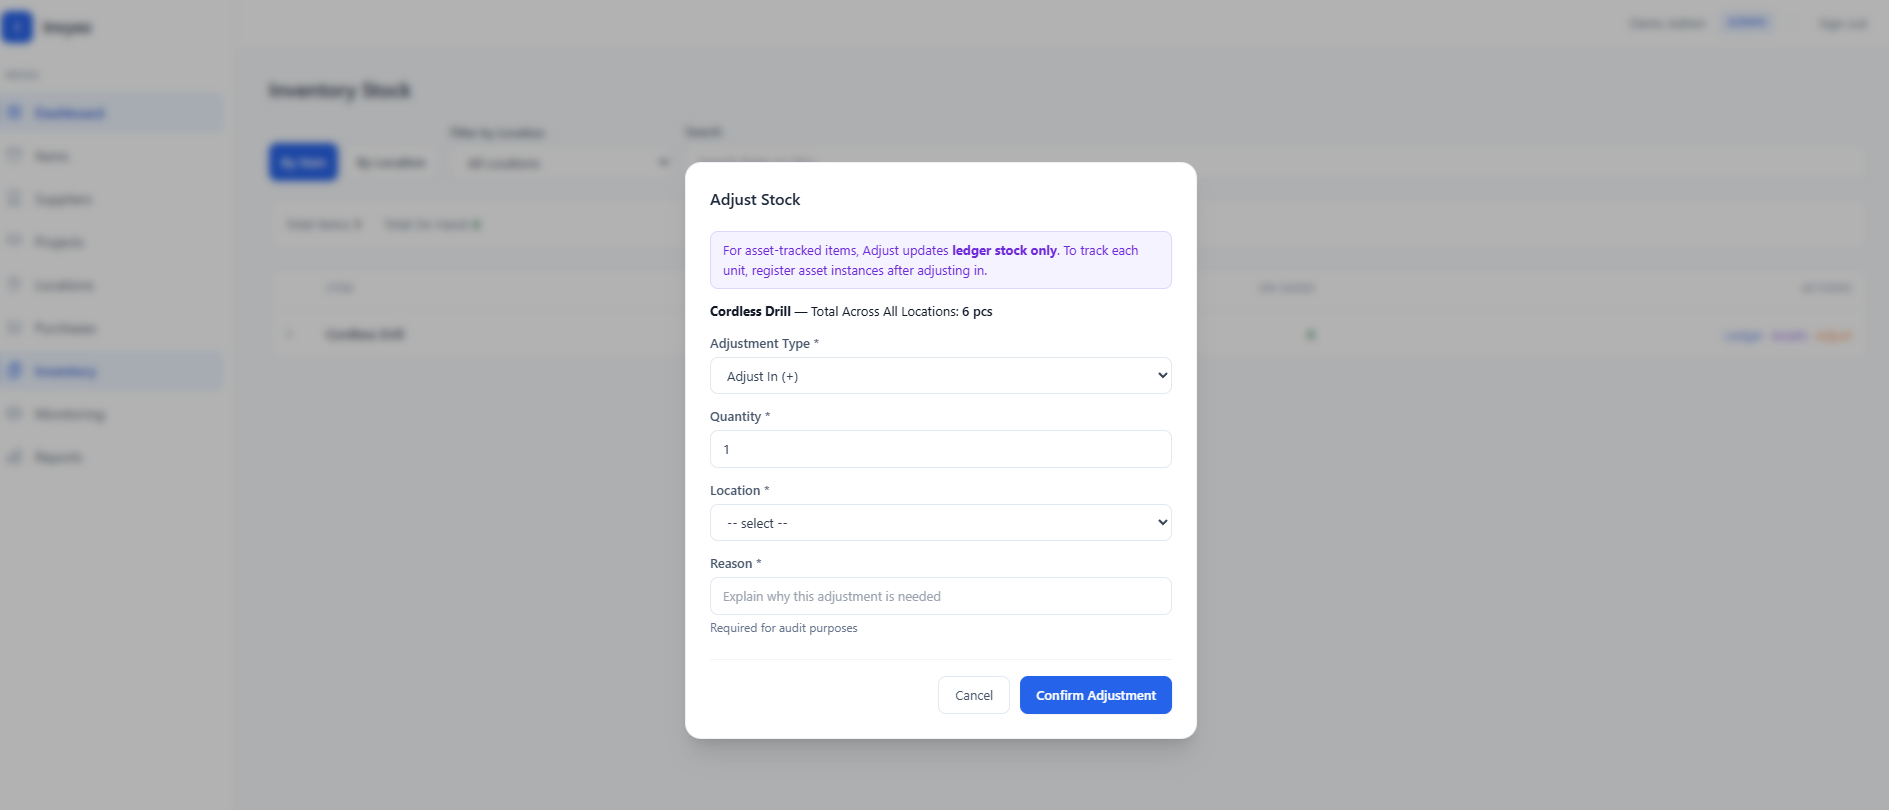Open the Filter by Location dropdown
This screenshot has width=1889, height=810.
click(560, 163)
